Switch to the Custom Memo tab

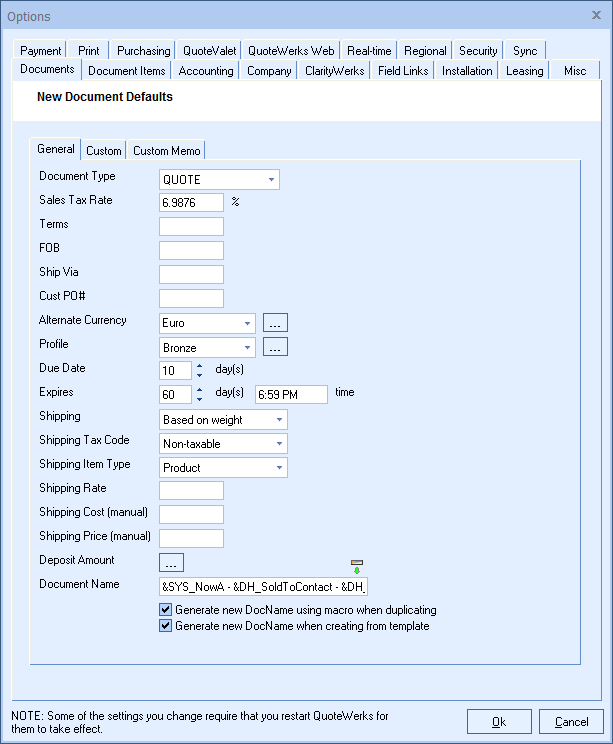(x=167, y=151)
